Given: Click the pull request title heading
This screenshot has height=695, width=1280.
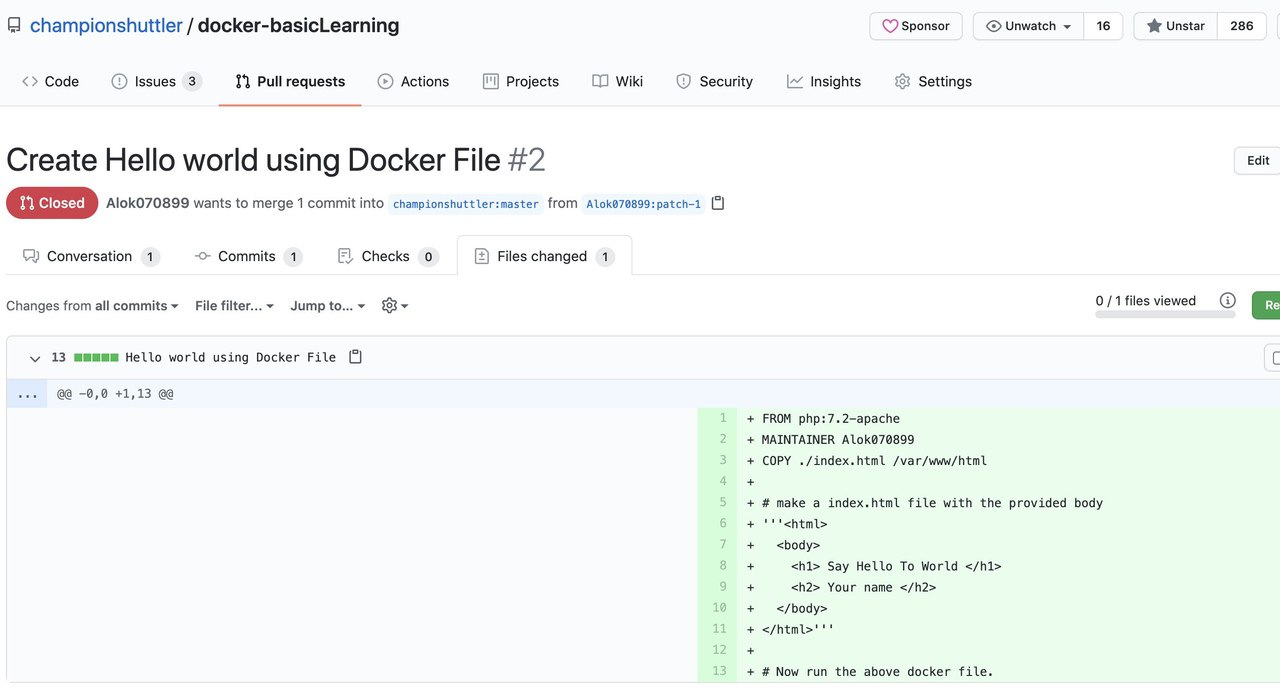Looking at the screenshot, I should click(x=276, y=160).
